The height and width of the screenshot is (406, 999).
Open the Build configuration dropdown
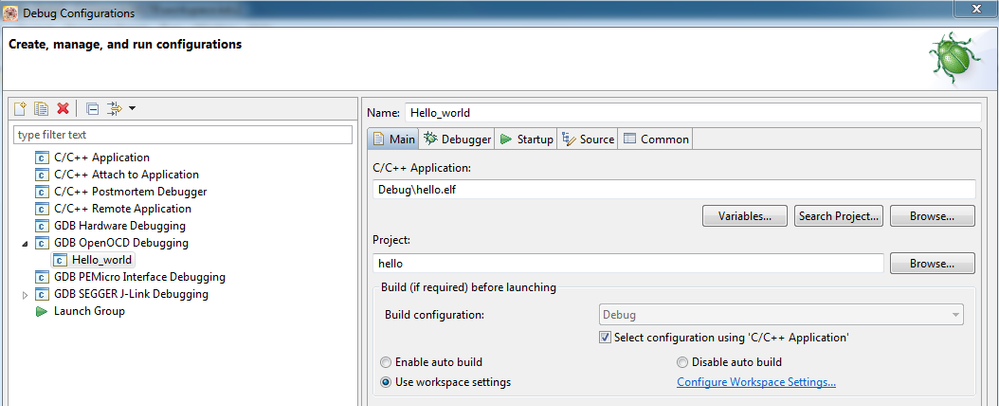click(781, 315)
